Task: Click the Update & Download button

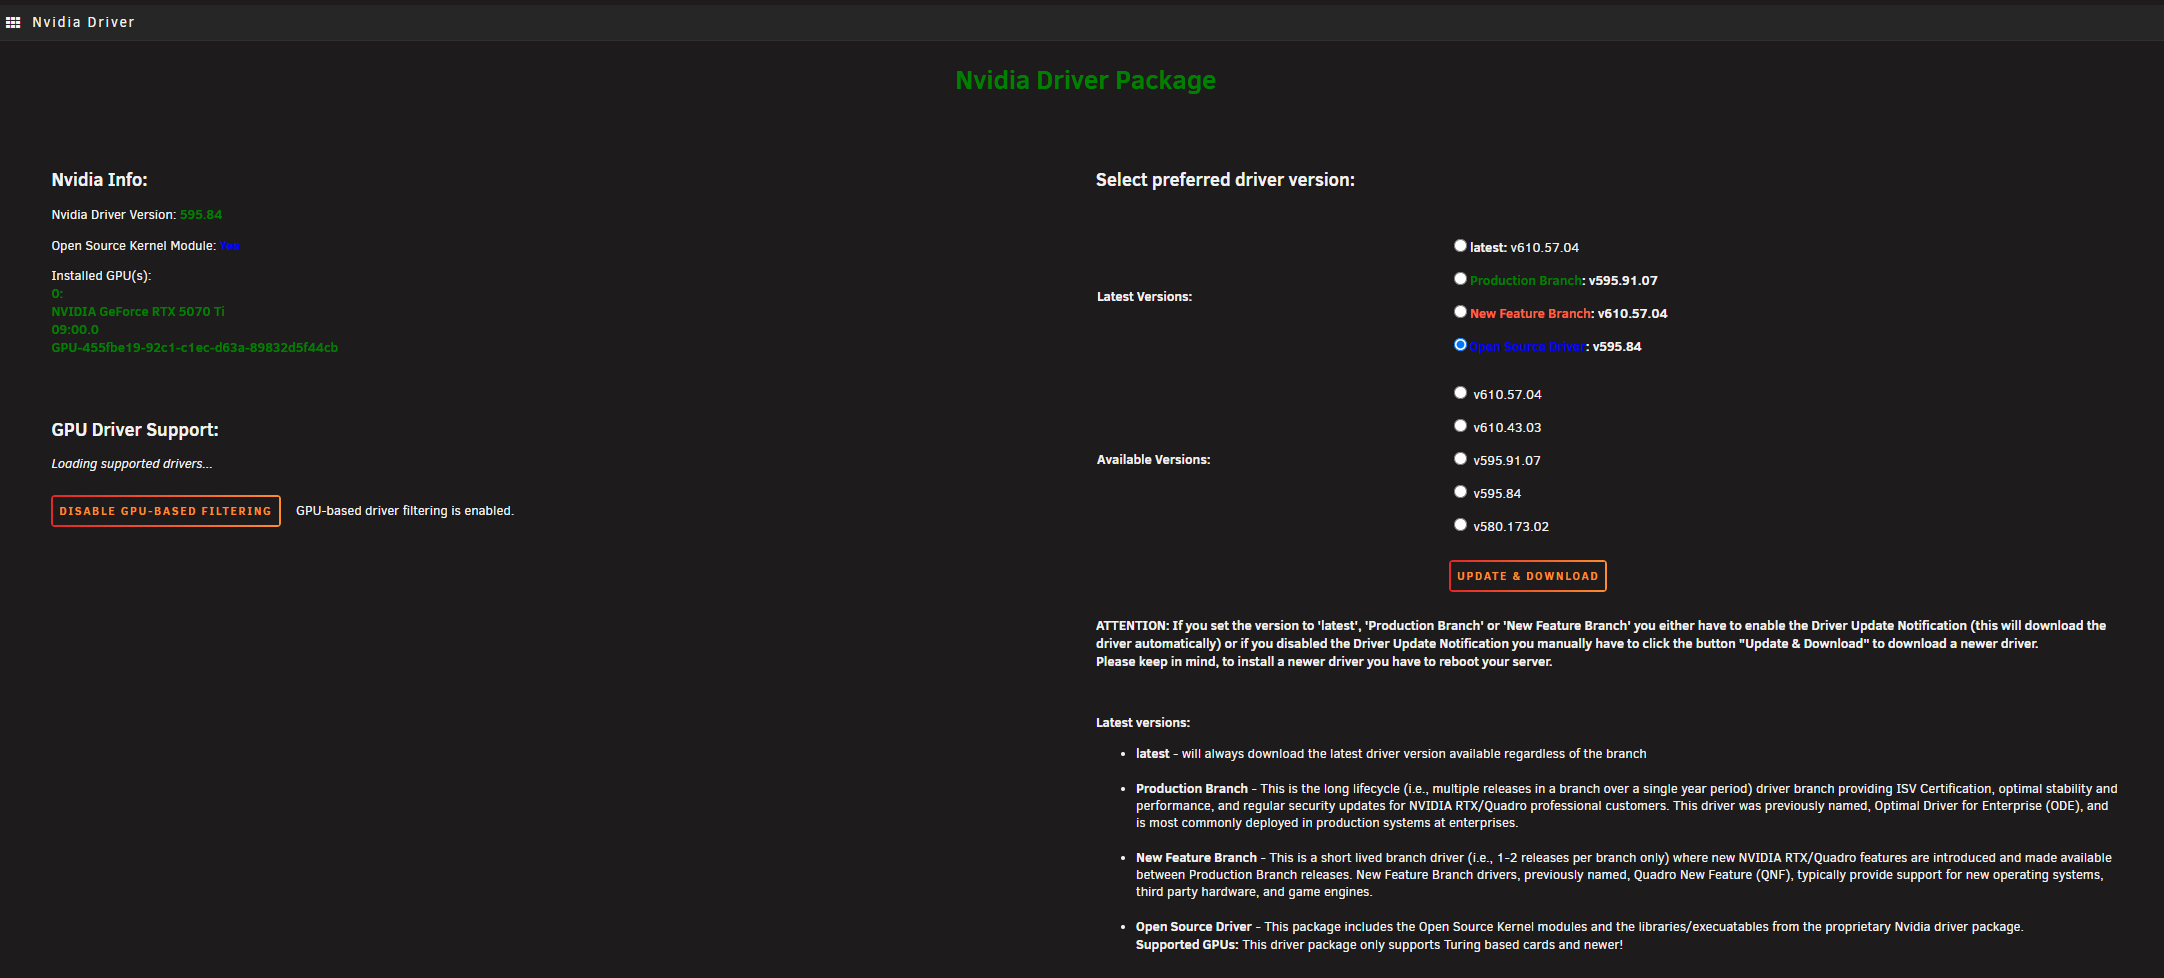Action: click(x=1528, y=576)
